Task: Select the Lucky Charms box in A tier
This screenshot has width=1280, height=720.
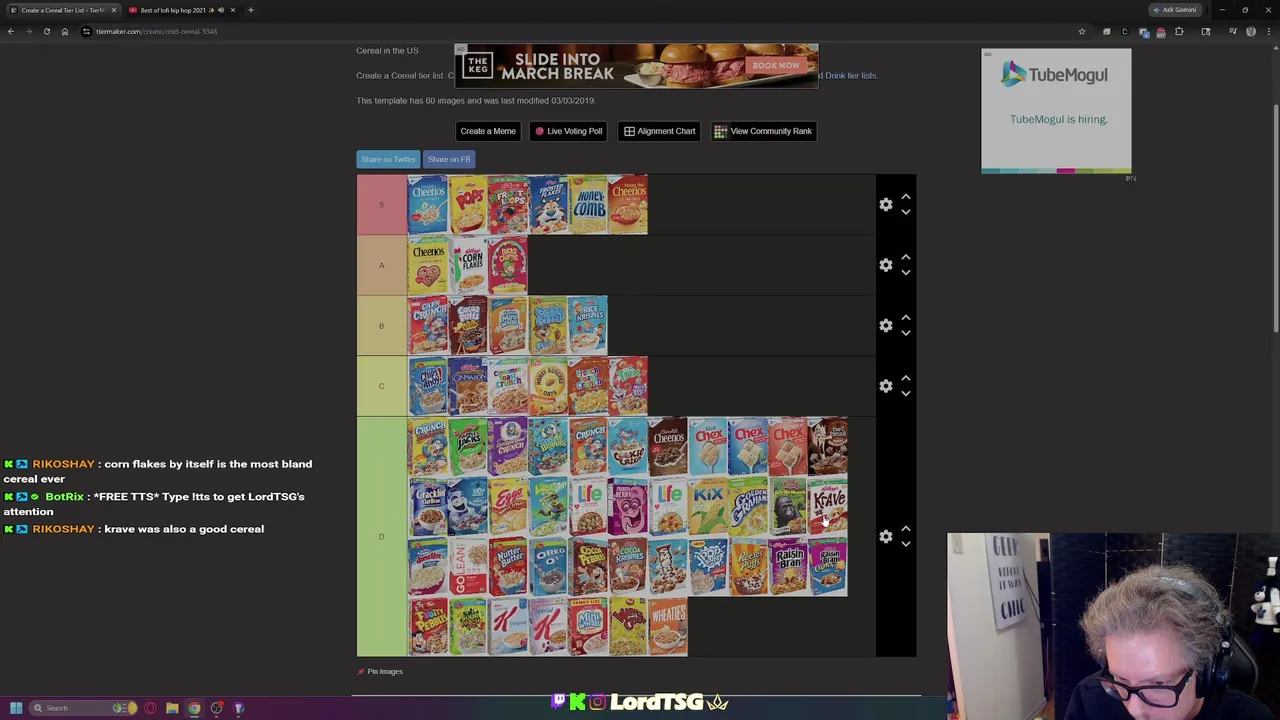Action: point(507,265)
